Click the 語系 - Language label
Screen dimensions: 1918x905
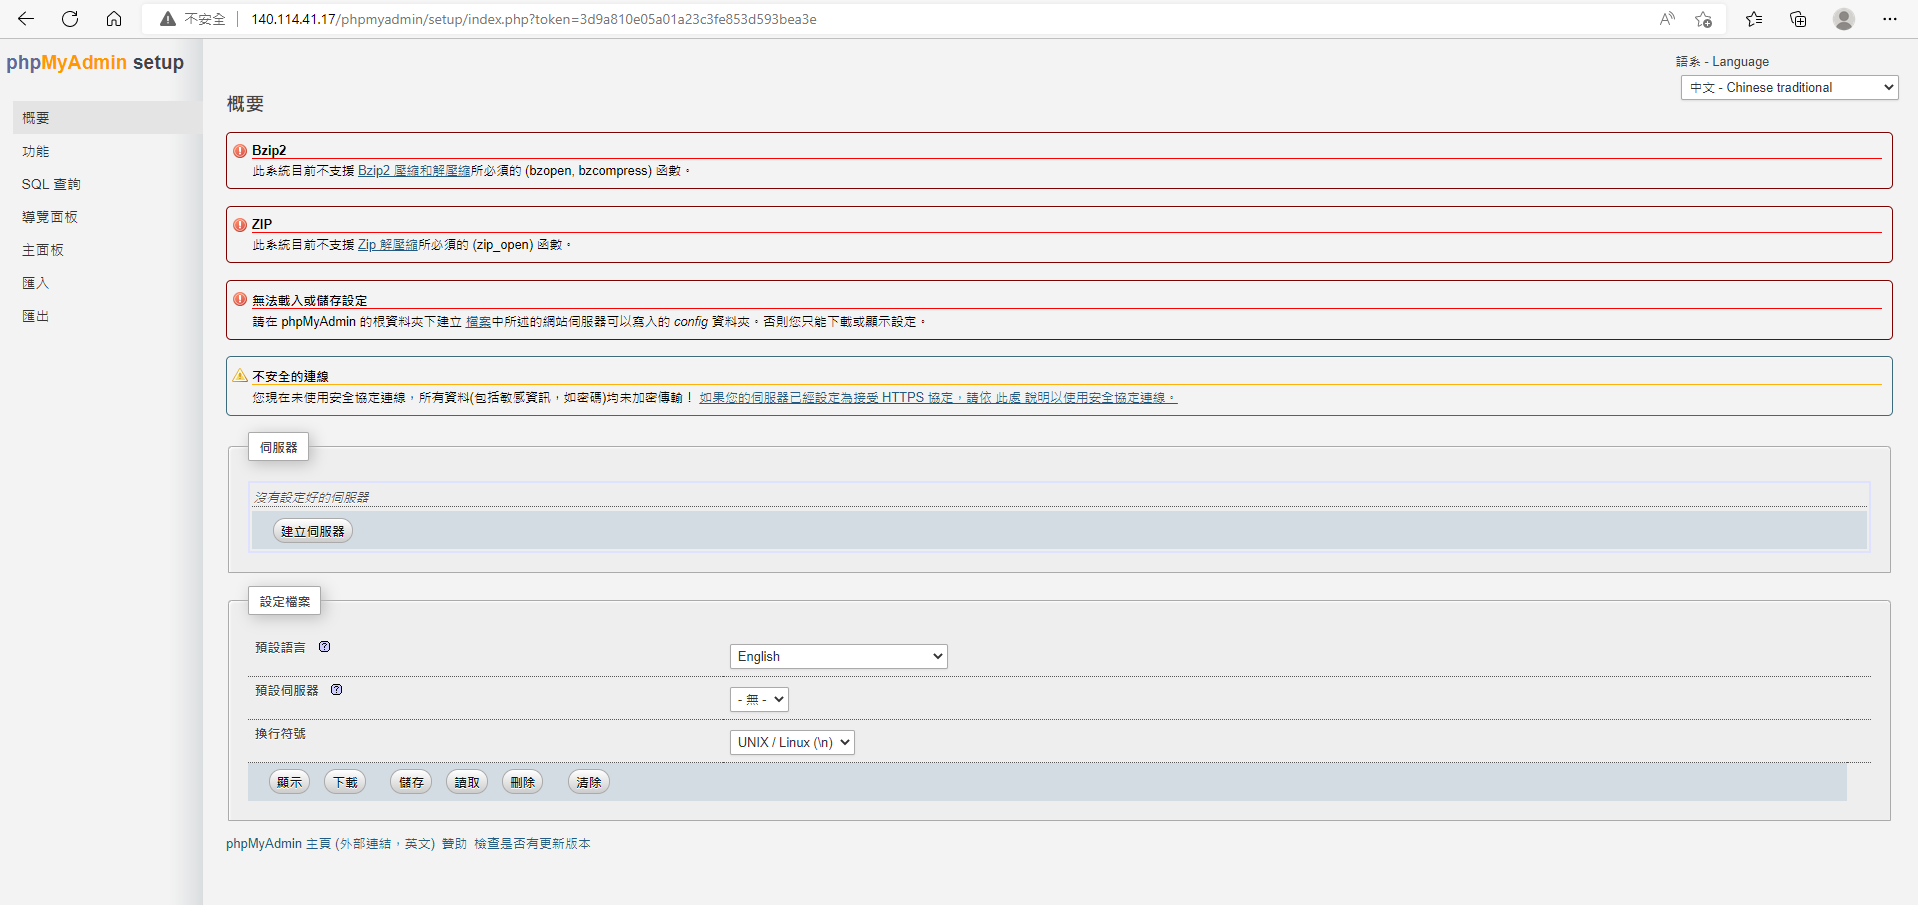tap(1722, 62)
